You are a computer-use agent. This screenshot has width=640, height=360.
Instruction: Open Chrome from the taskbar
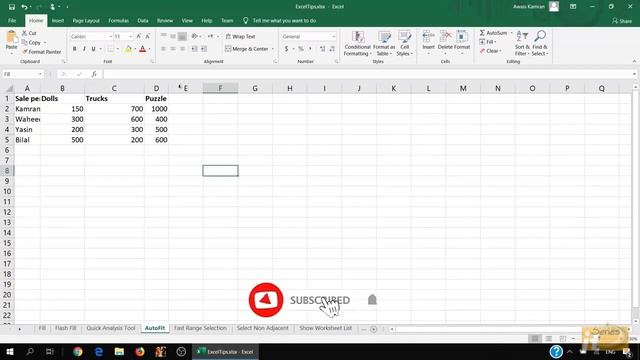coord(78,351)
